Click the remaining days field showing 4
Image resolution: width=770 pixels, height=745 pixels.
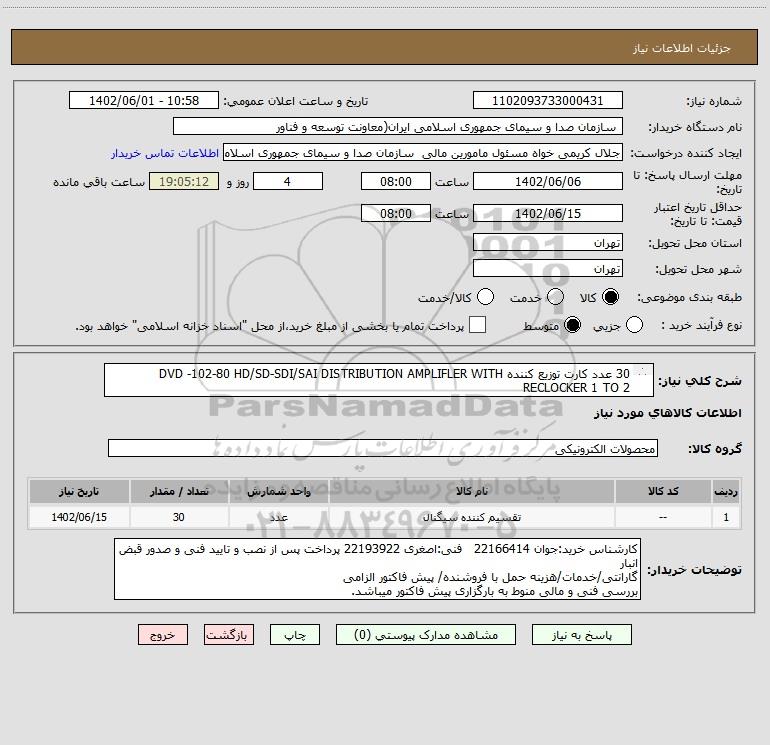pos(288,181)
